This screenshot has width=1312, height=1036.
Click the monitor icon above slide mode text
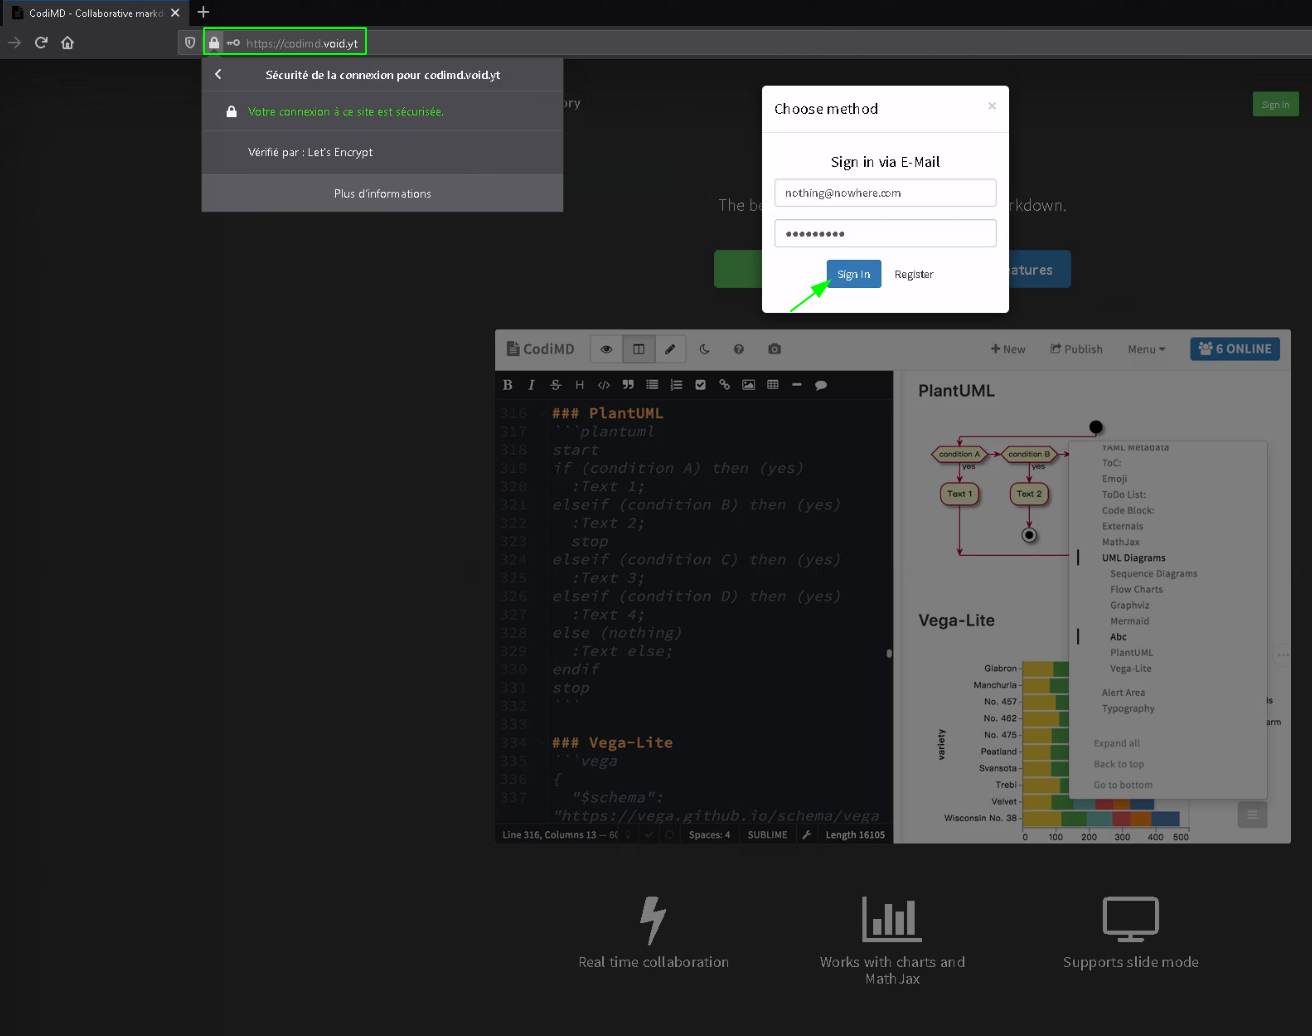pyautogui.click(x=1131, y=919)
